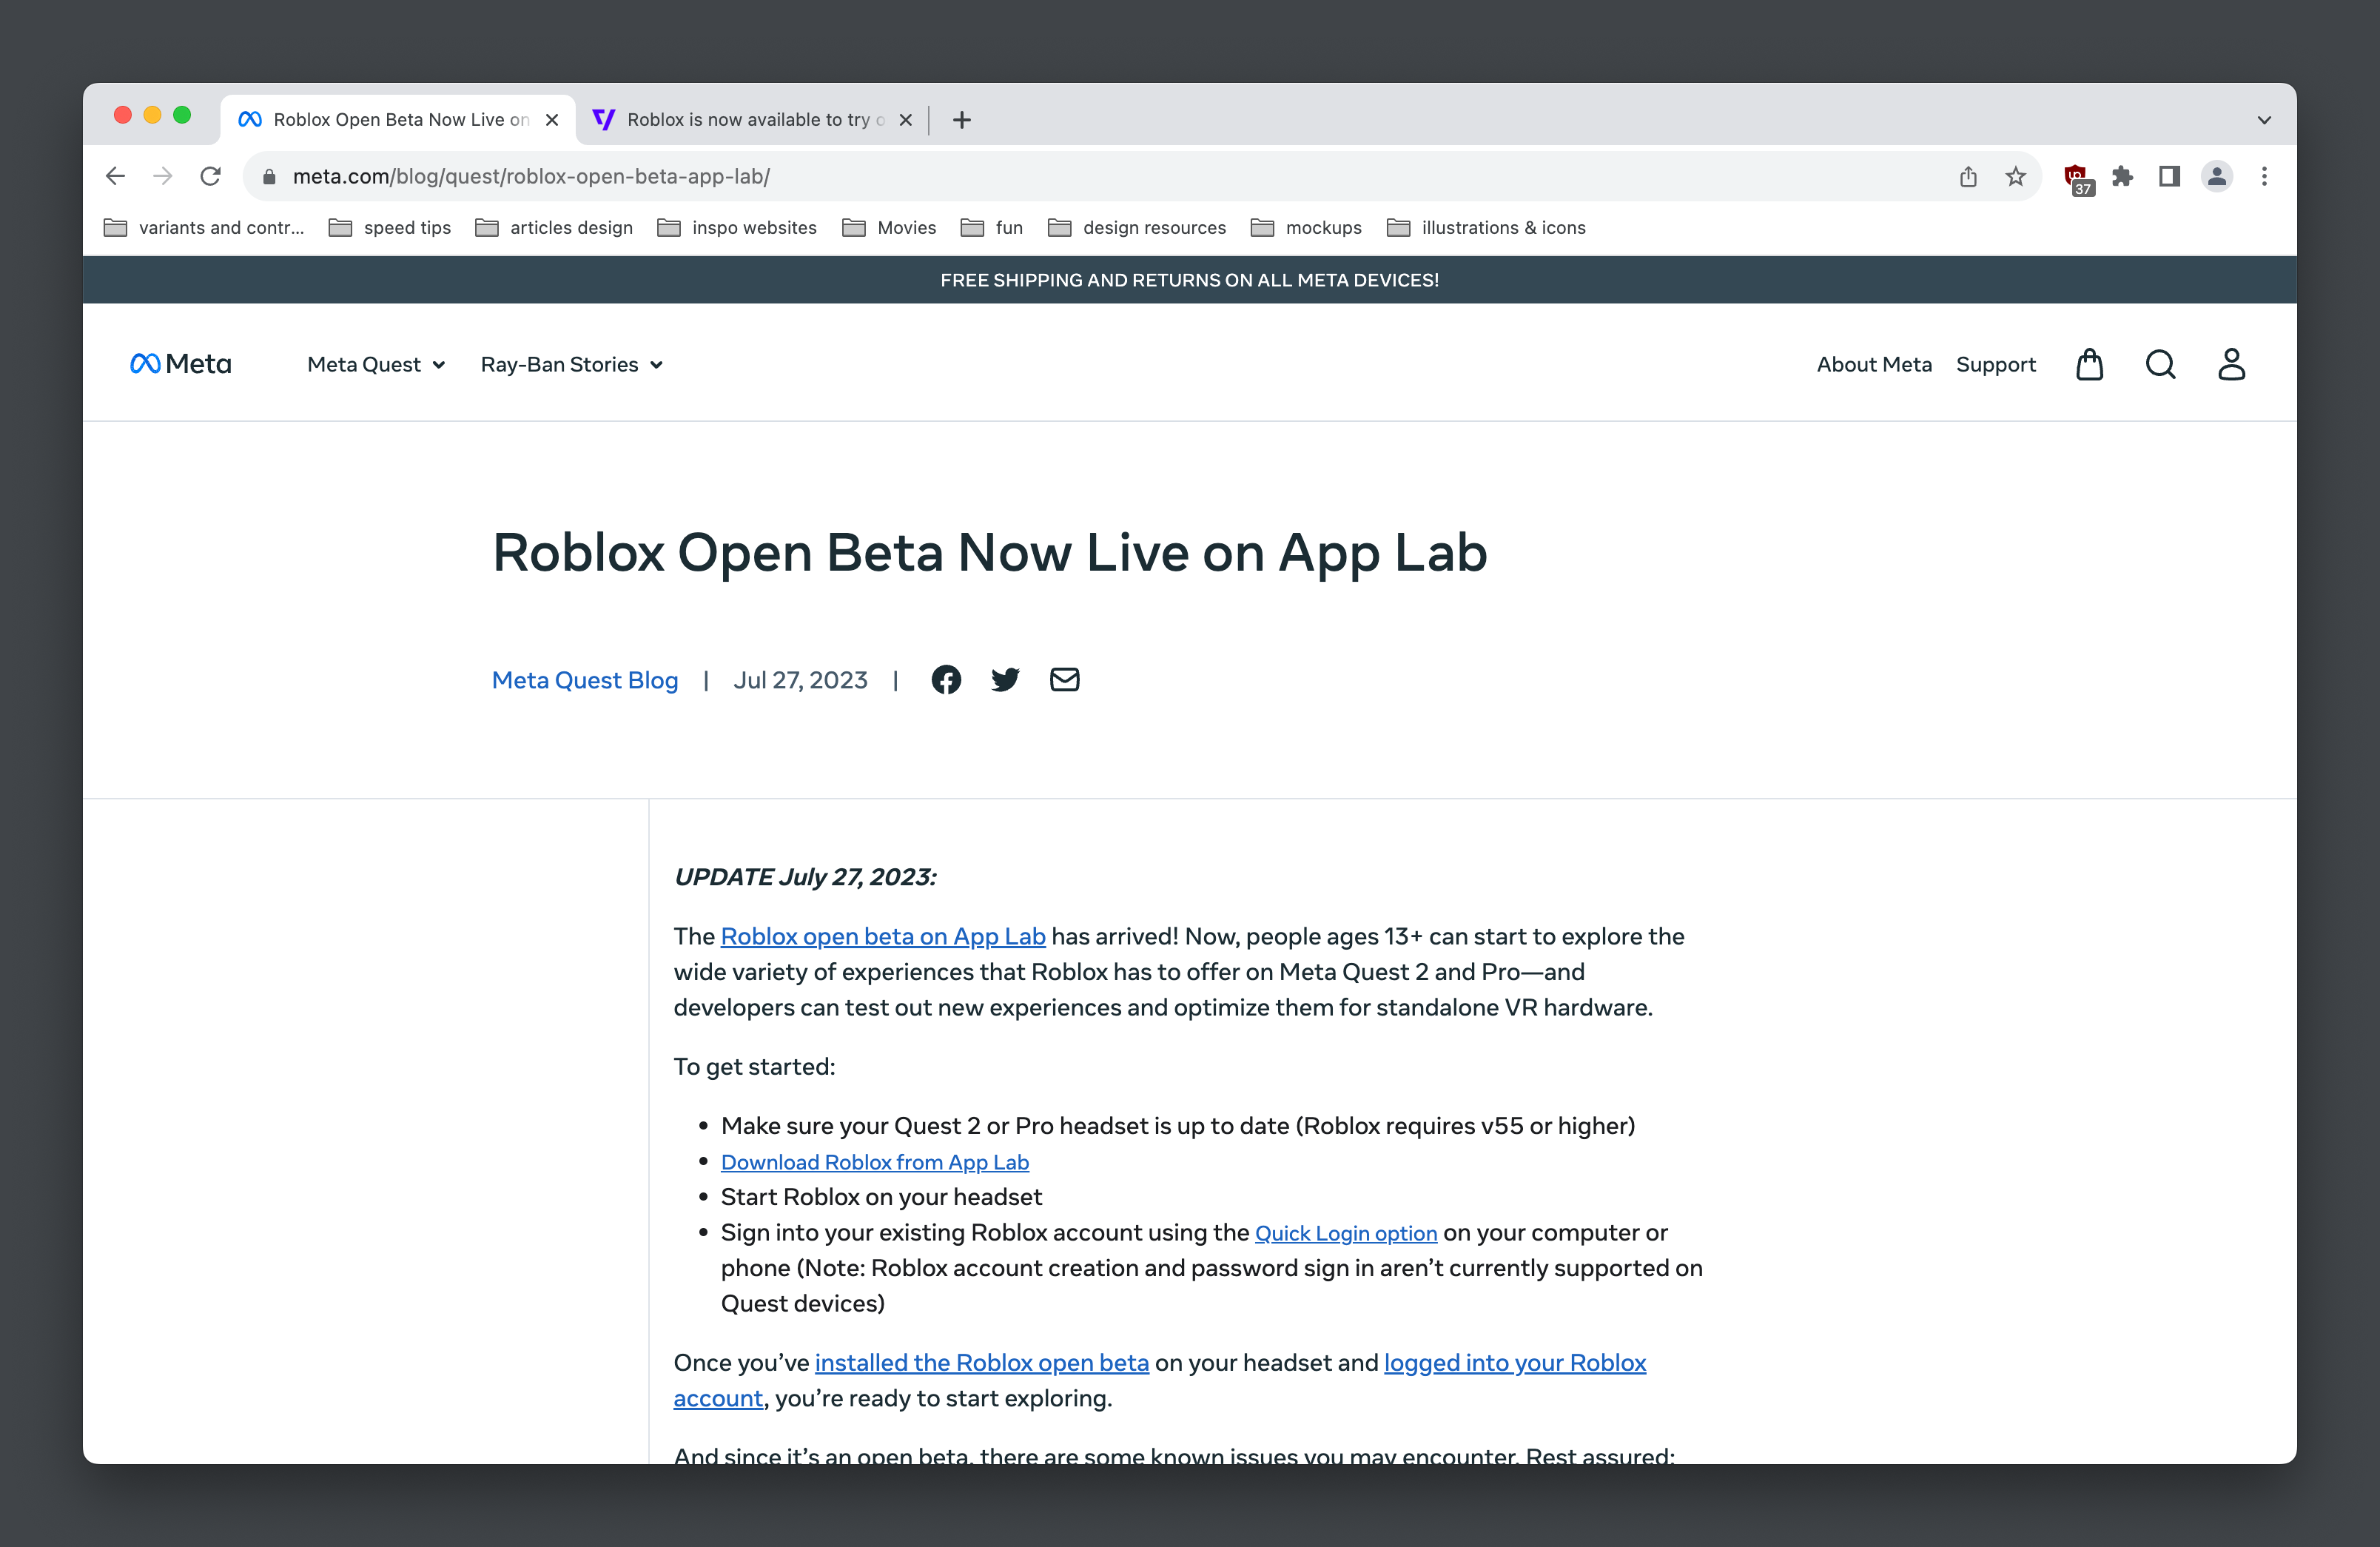Open the Extensions puzzle piece menu
The width and height of the screenshot is (2380, 1547).
tap(2122, 177)
